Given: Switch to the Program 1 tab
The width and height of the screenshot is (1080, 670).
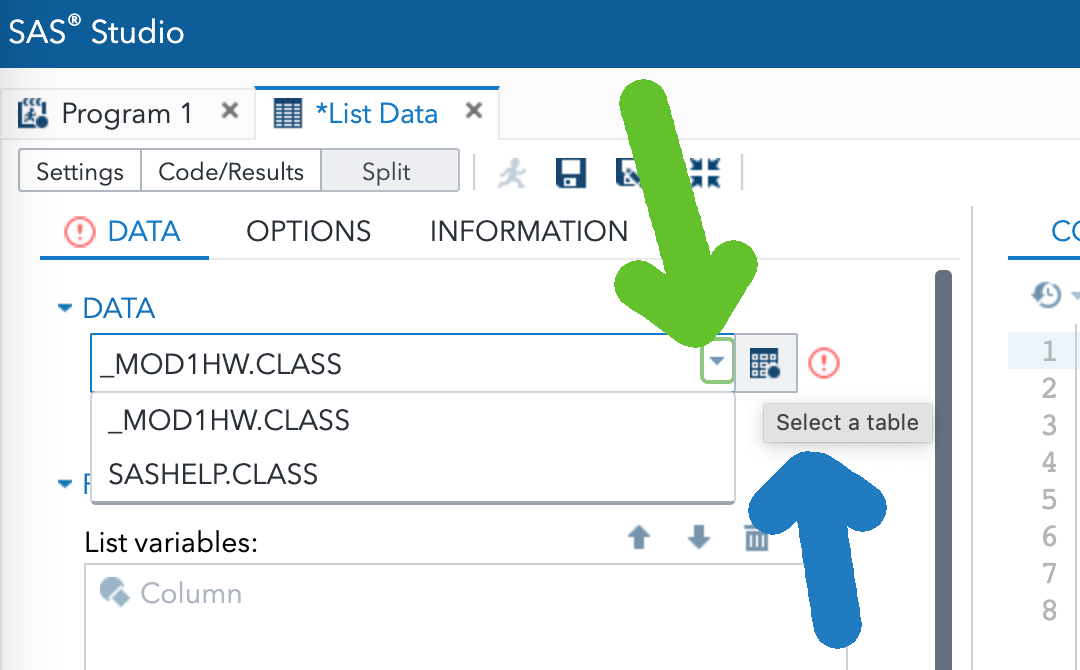Looking at the screenshot, I should point(126,113).
